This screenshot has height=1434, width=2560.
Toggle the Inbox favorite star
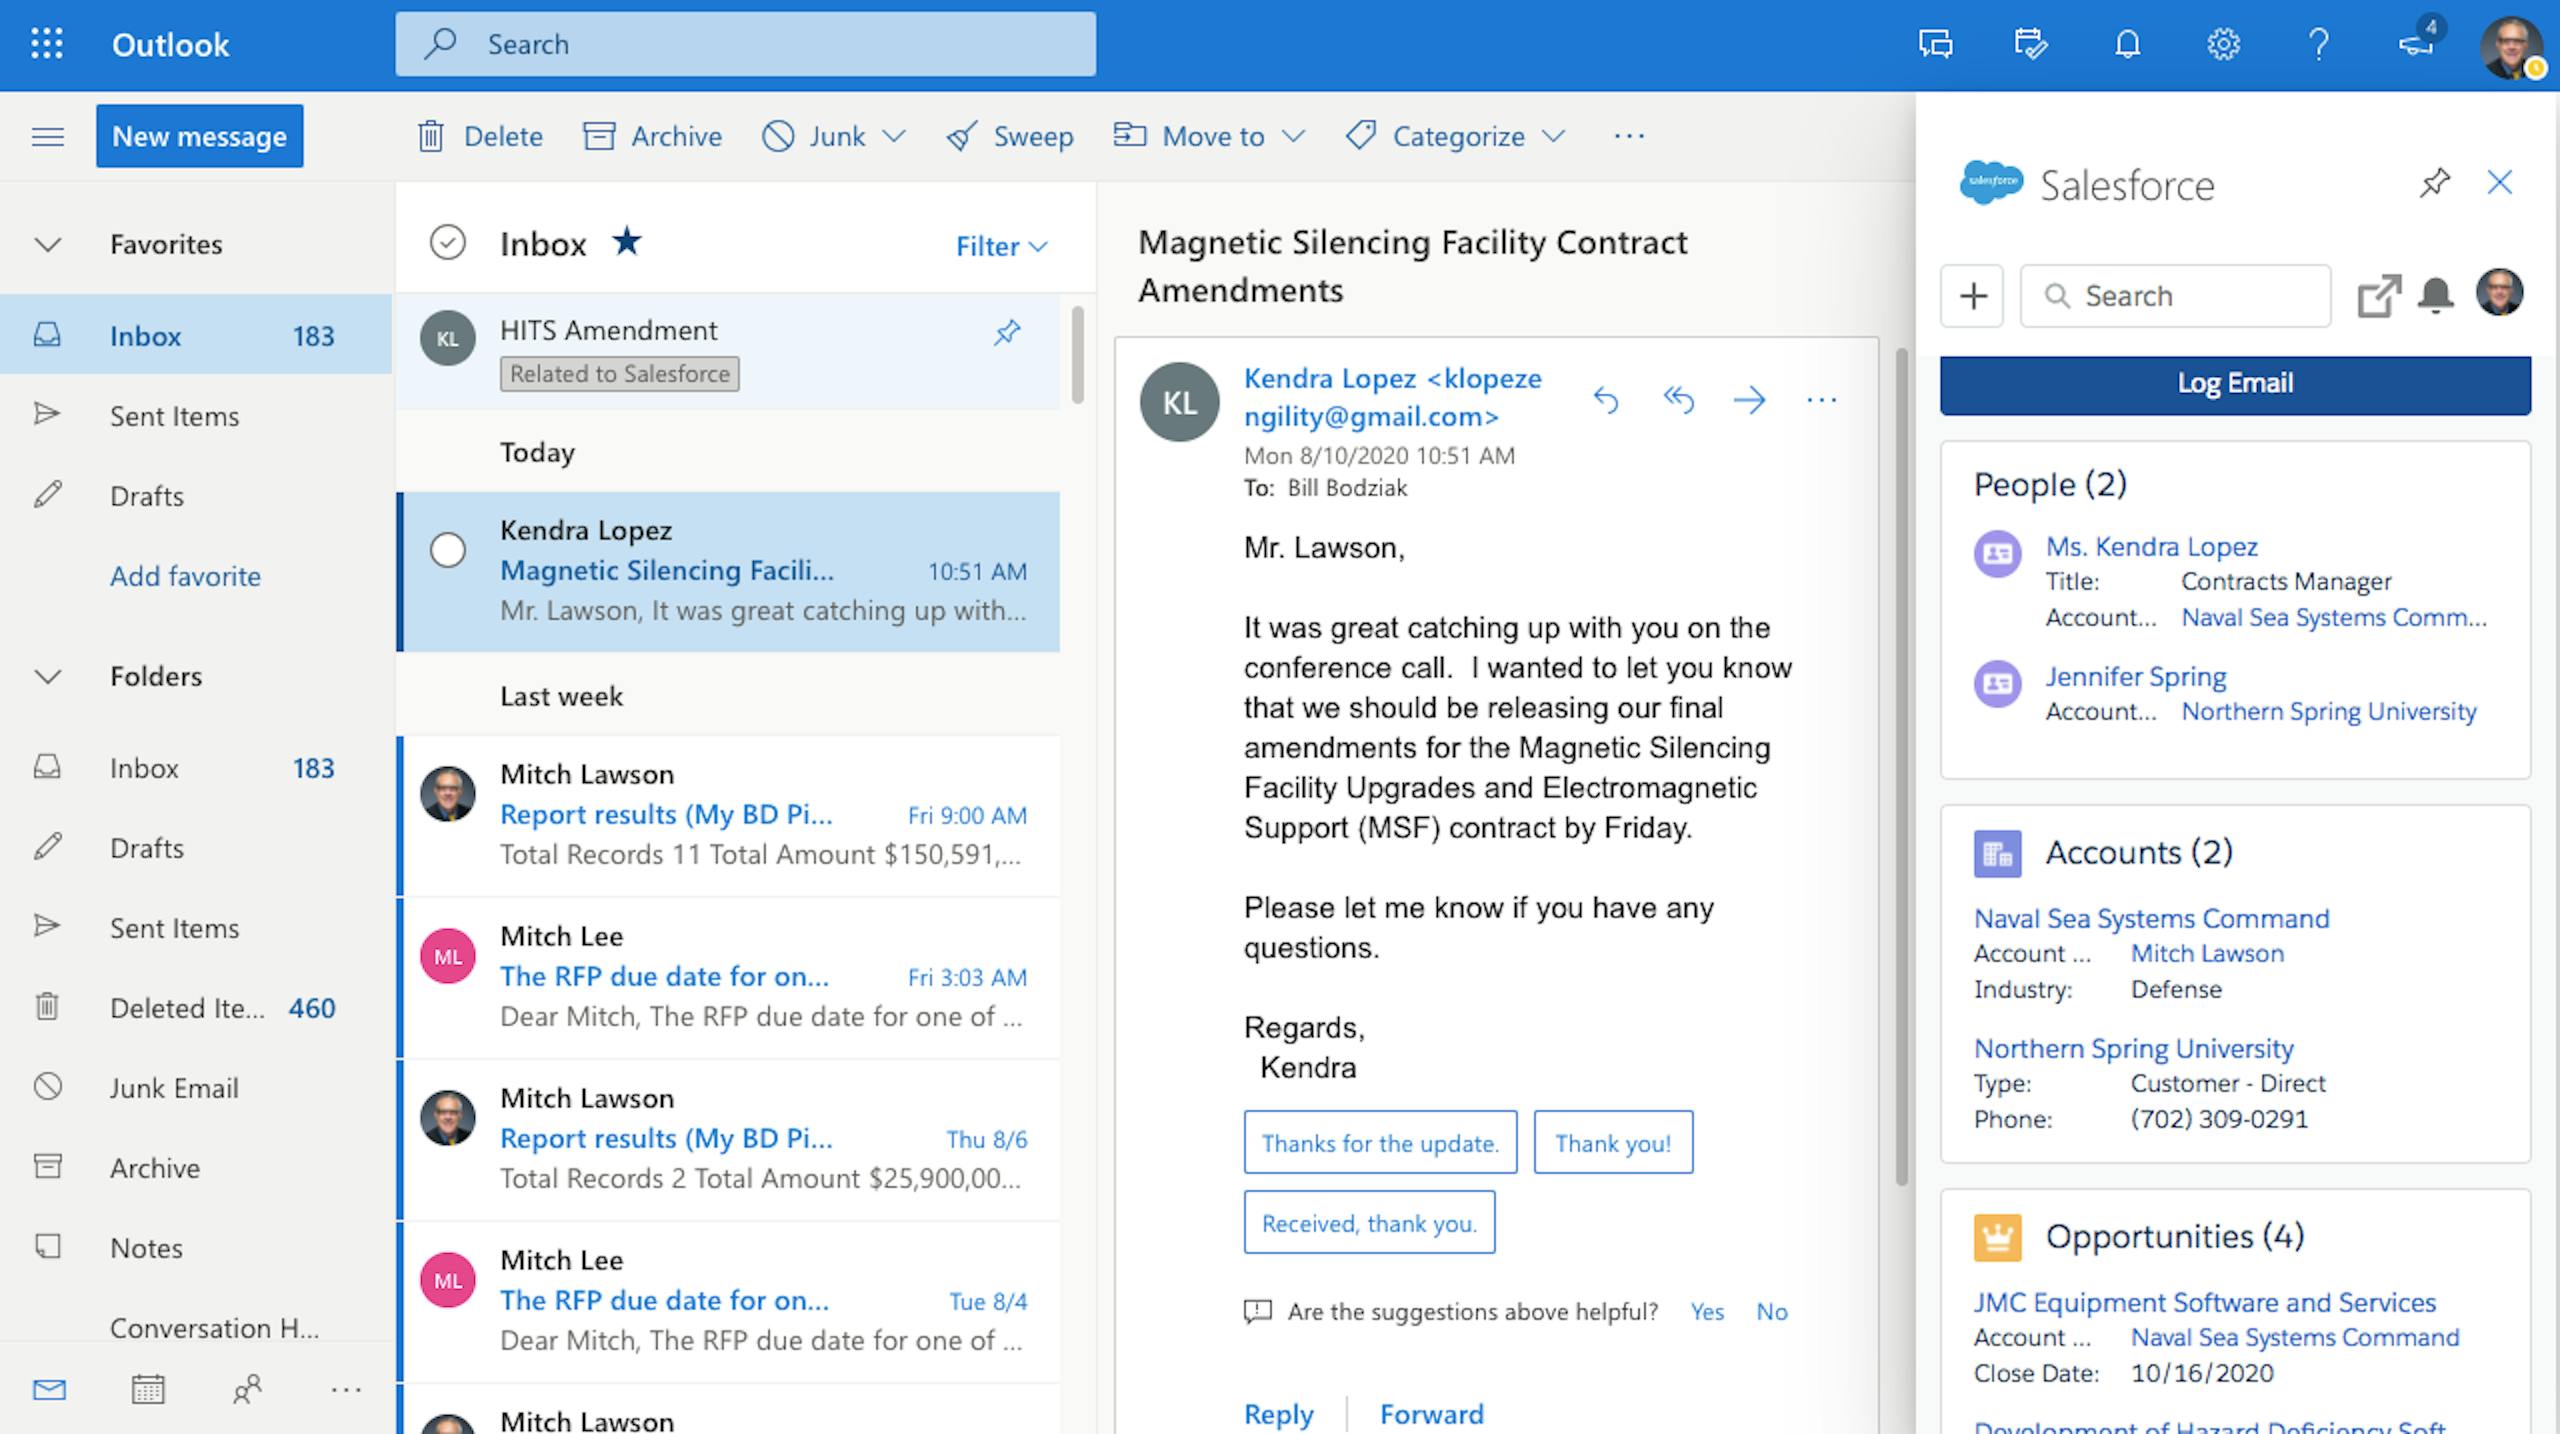[x=627, y=241]
